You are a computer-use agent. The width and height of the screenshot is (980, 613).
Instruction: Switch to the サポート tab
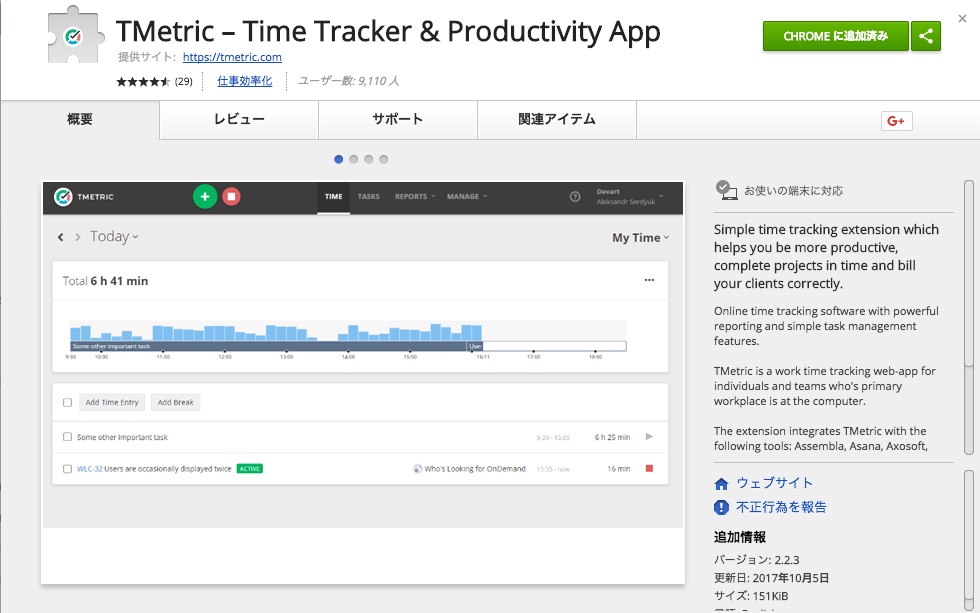[x=398, y=119]
